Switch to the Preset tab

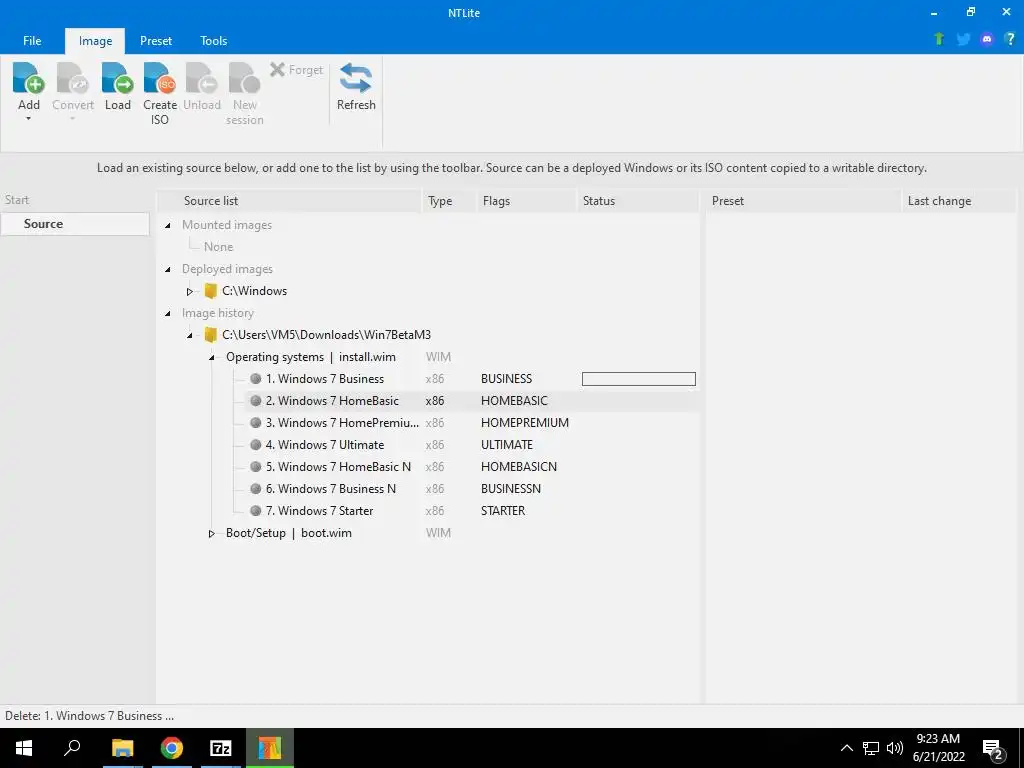tap(156, 40)
